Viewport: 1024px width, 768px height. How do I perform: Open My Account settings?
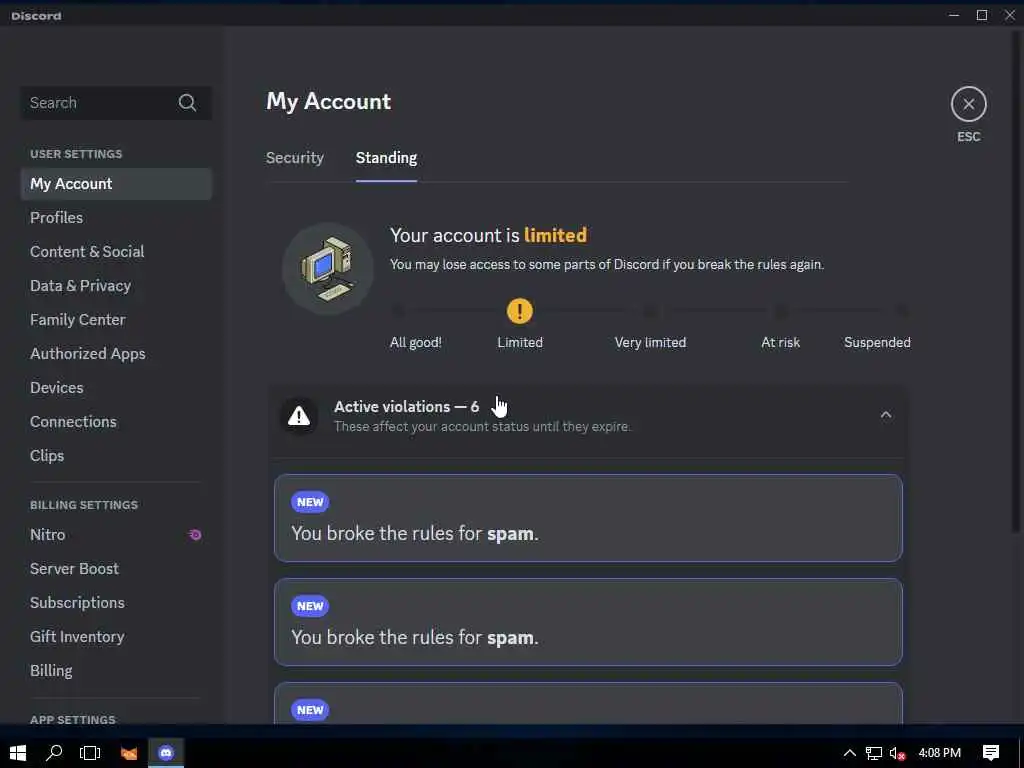pos(116,184)
